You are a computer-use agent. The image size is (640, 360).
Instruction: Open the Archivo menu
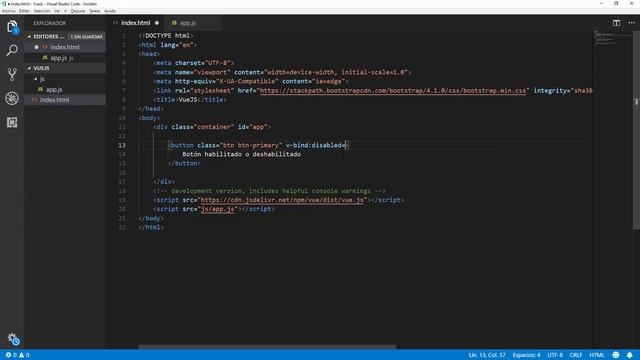tap(9, 11)
